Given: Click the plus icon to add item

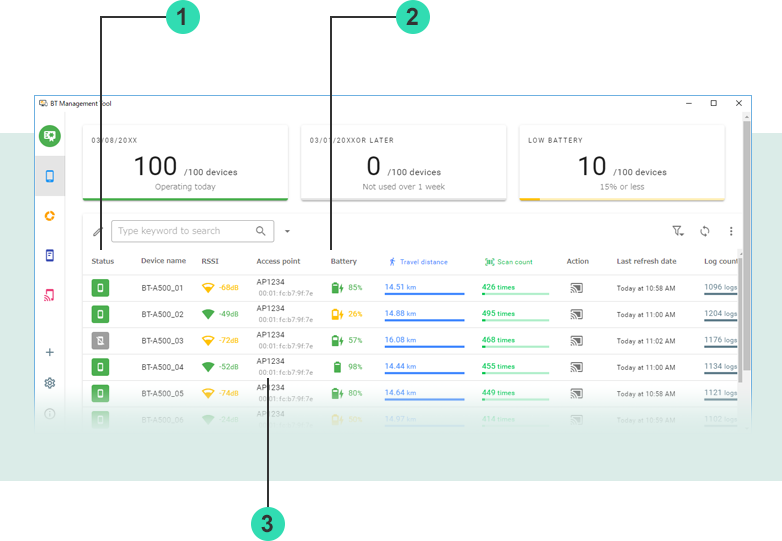Looking at the screenshot, I should [50, 352].
